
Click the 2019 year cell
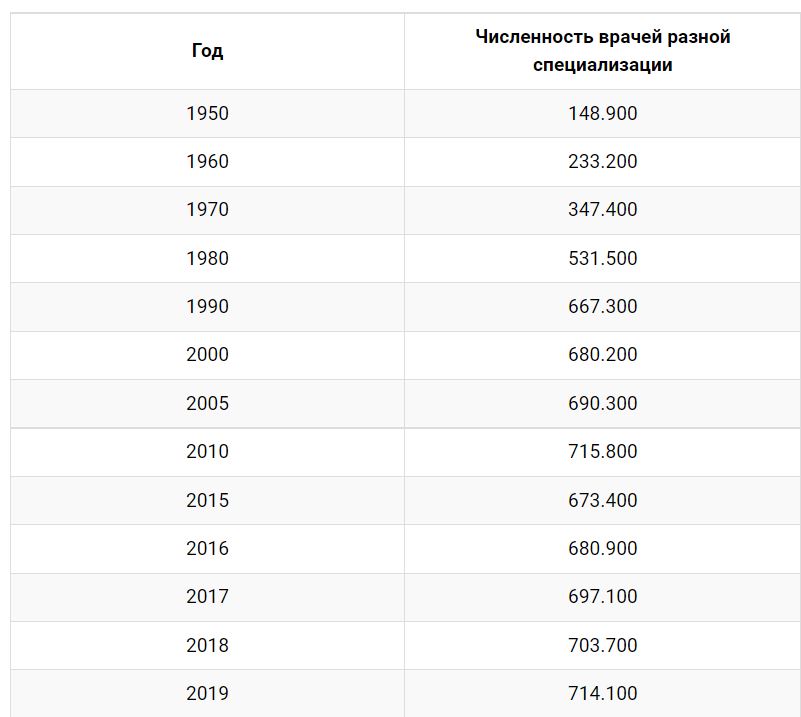tap(207, 694)
